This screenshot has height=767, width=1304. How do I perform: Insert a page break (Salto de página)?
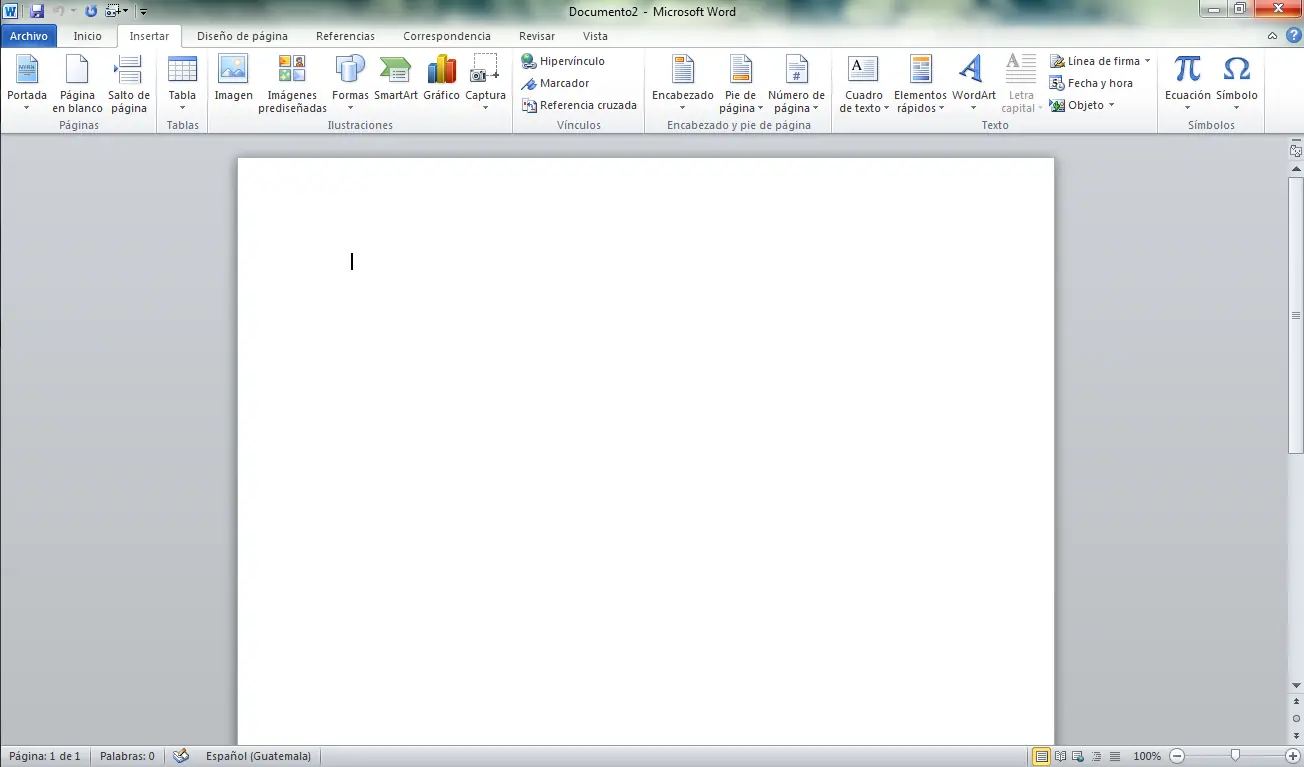tap(129, 84)
